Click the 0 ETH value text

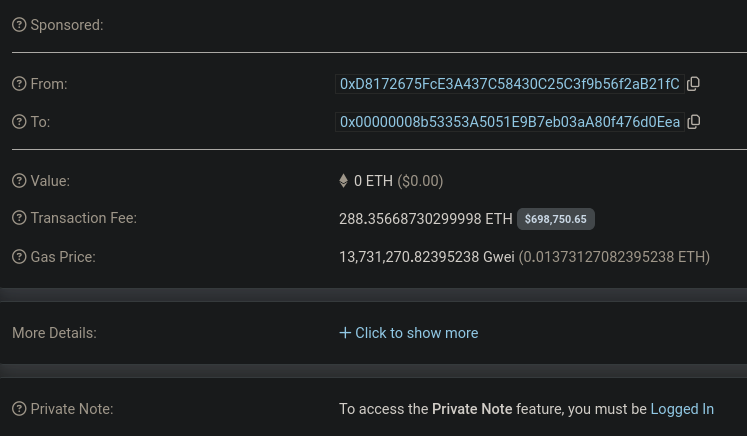coord(373,181)
